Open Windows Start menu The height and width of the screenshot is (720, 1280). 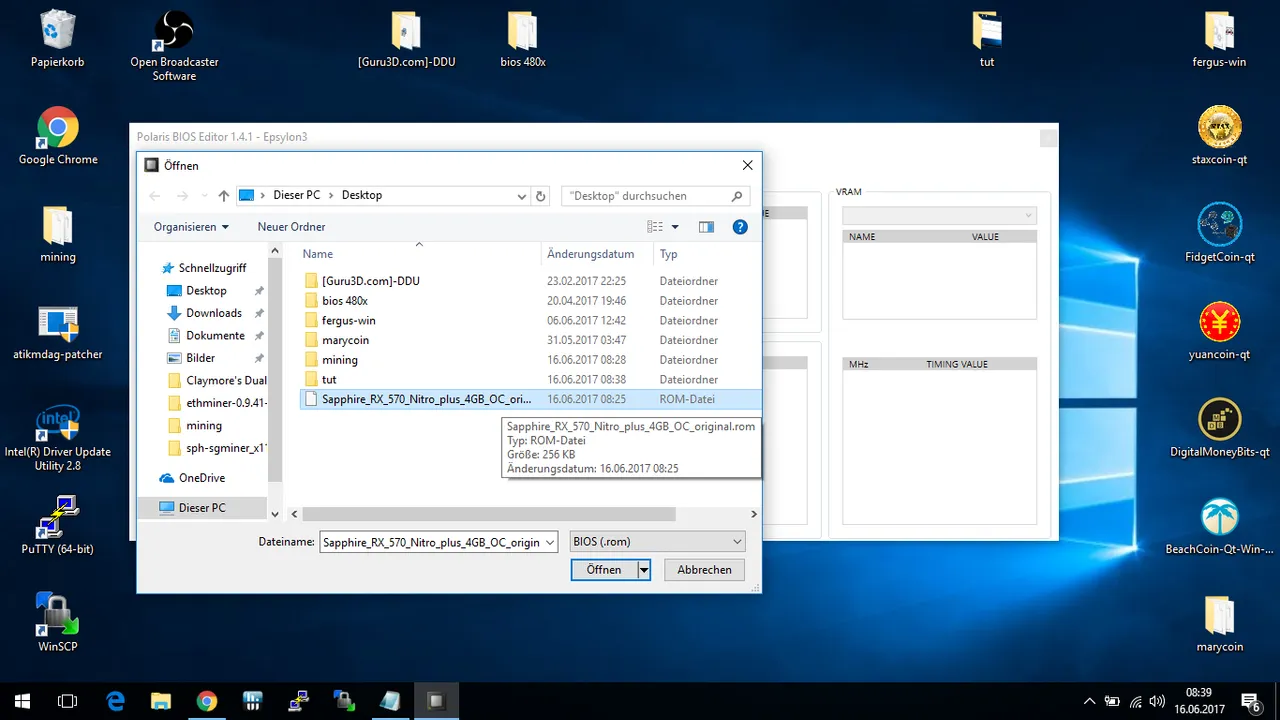[x=22, y=701]
